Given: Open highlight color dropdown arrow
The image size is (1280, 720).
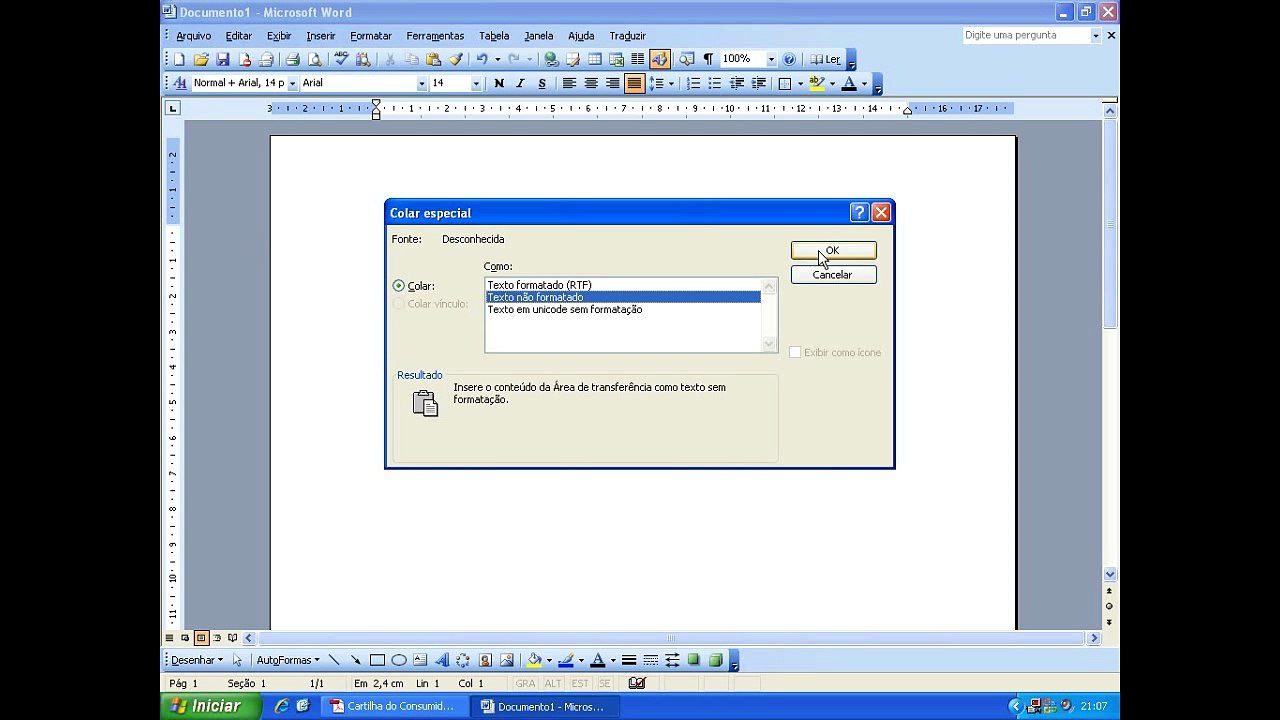Looking at the screenshot, I should coord(832,84).
